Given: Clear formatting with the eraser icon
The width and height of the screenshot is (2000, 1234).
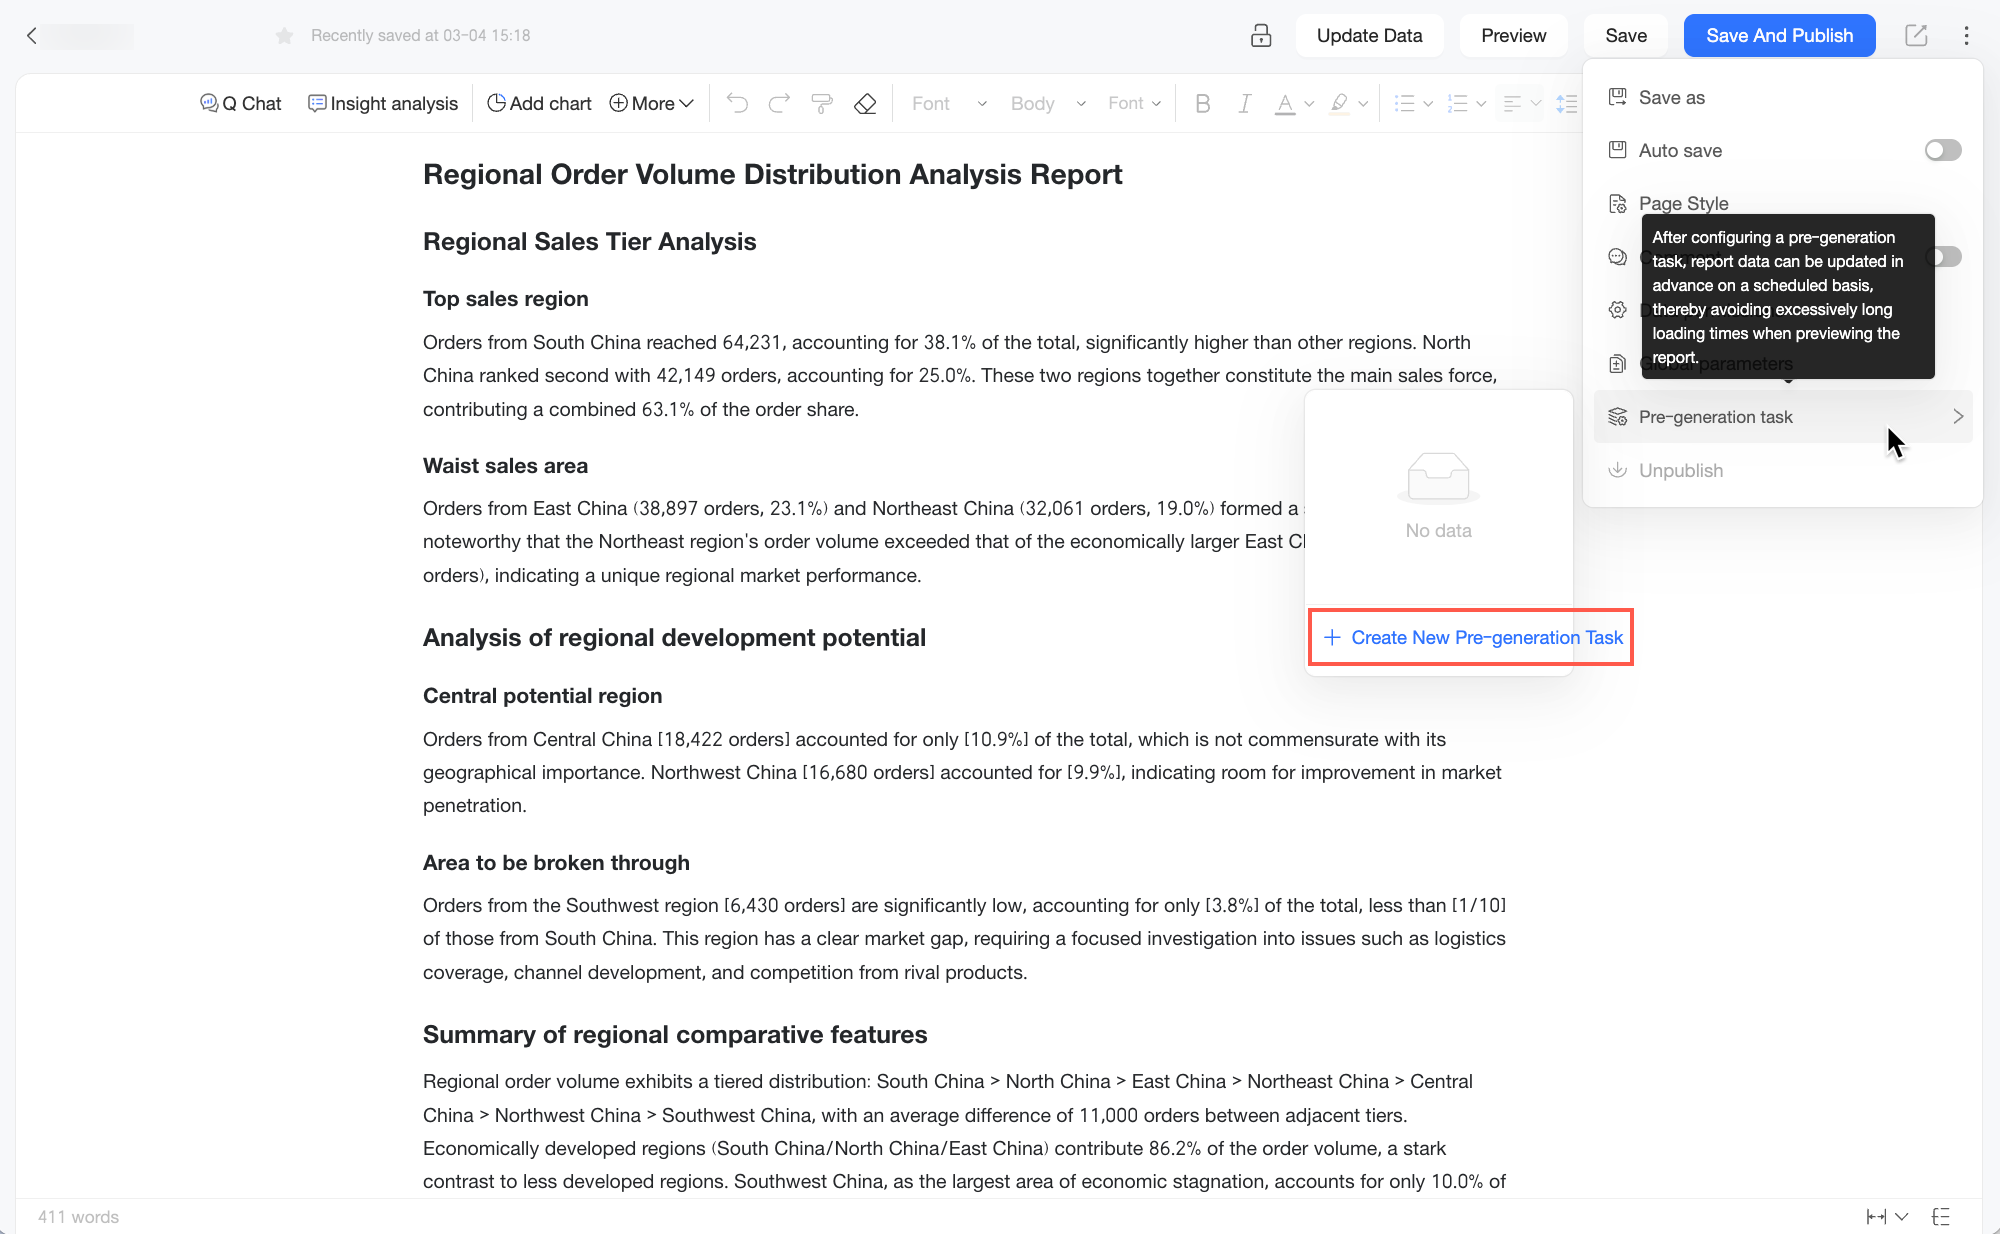Looking at the screenshot, I should (x=865, y=103).
